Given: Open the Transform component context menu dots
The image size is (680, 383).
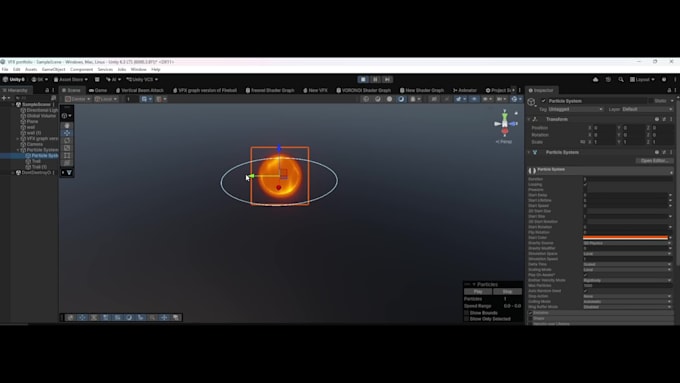Looking at the screenshot, I should [x=671, y=119].
